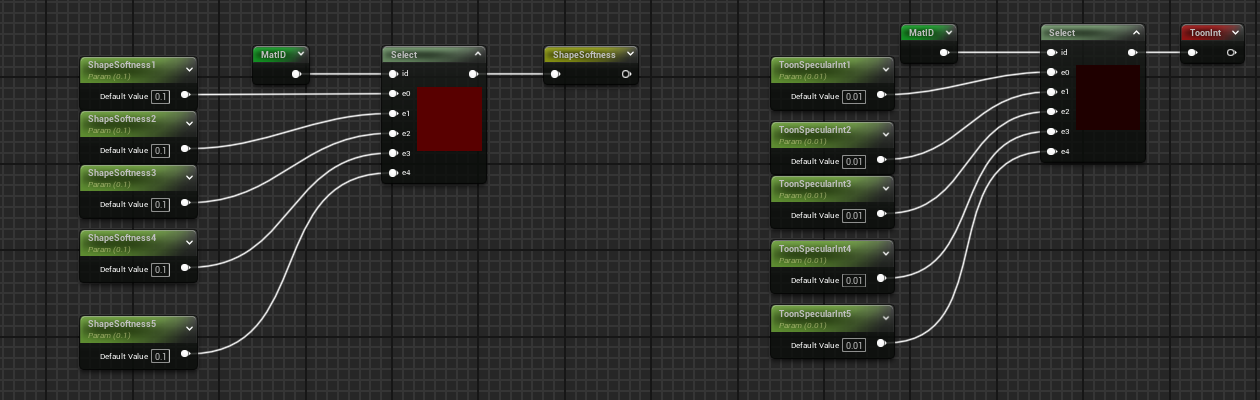Click the e0 input pin on the Select node feeding ToonInt
Image resolution: width=1260 pixels, height=400 pixels.
1051,72
